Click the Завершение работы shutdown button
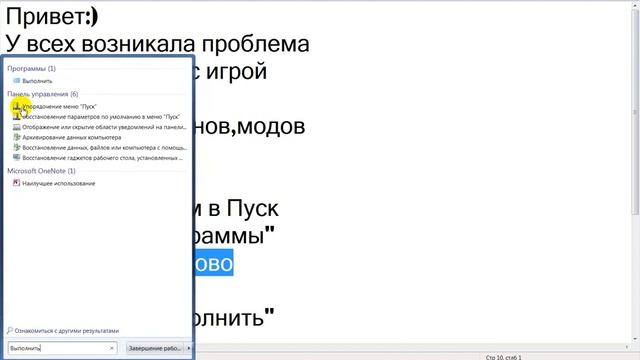This screenshot has width=640, height=360. pos(155,348)
